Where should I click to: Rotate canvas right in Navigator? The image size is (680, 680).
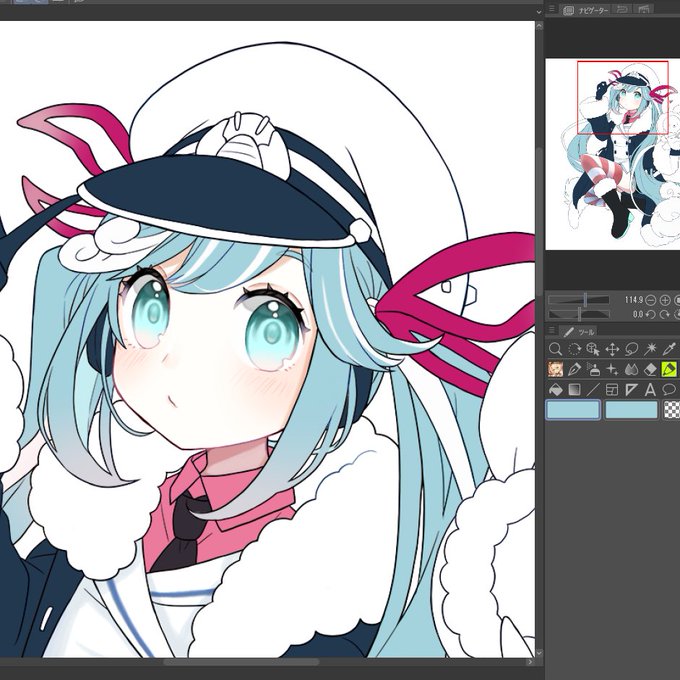(x=664, y=314)
